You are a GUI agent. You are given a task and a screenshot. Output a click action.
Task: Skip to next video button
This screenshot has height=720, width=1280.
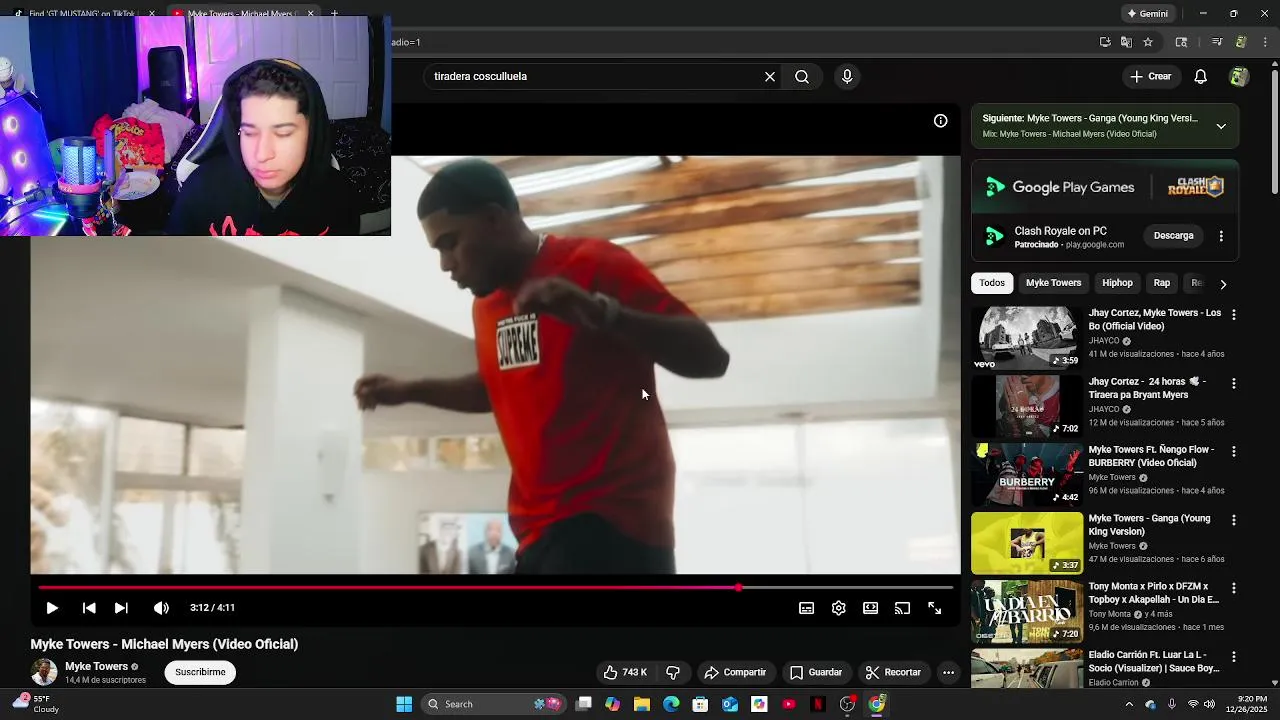click(x=121, y=608)
